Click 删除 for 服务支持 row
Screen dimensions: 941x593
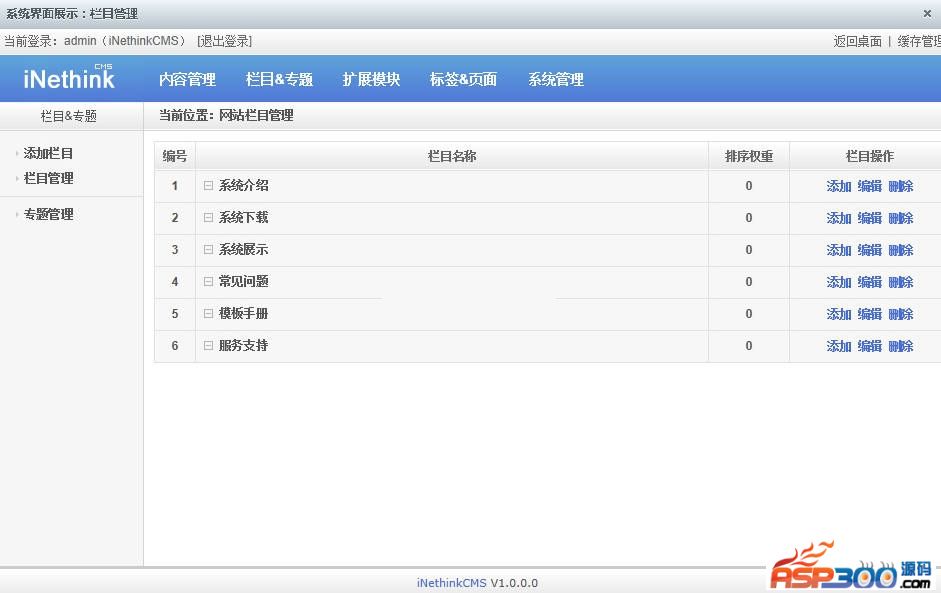click(x=901, y=346)
